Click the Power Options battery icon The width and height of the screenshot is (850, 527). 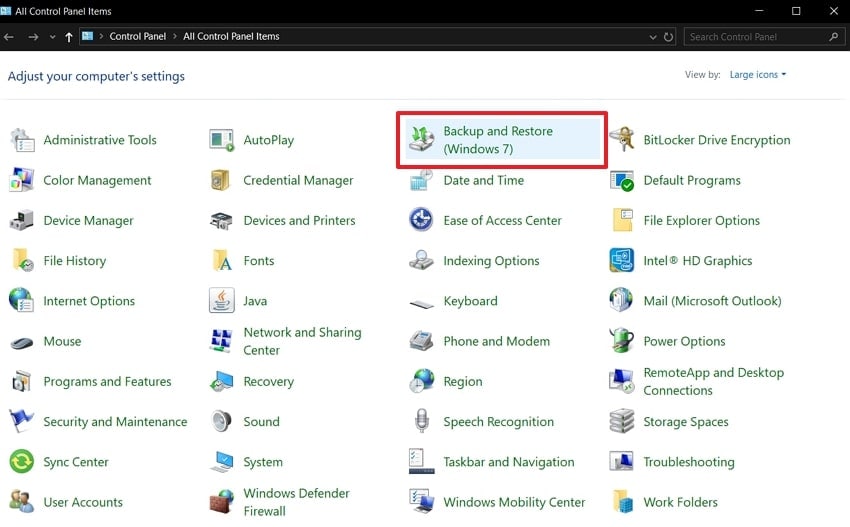(x=622, y=340)
